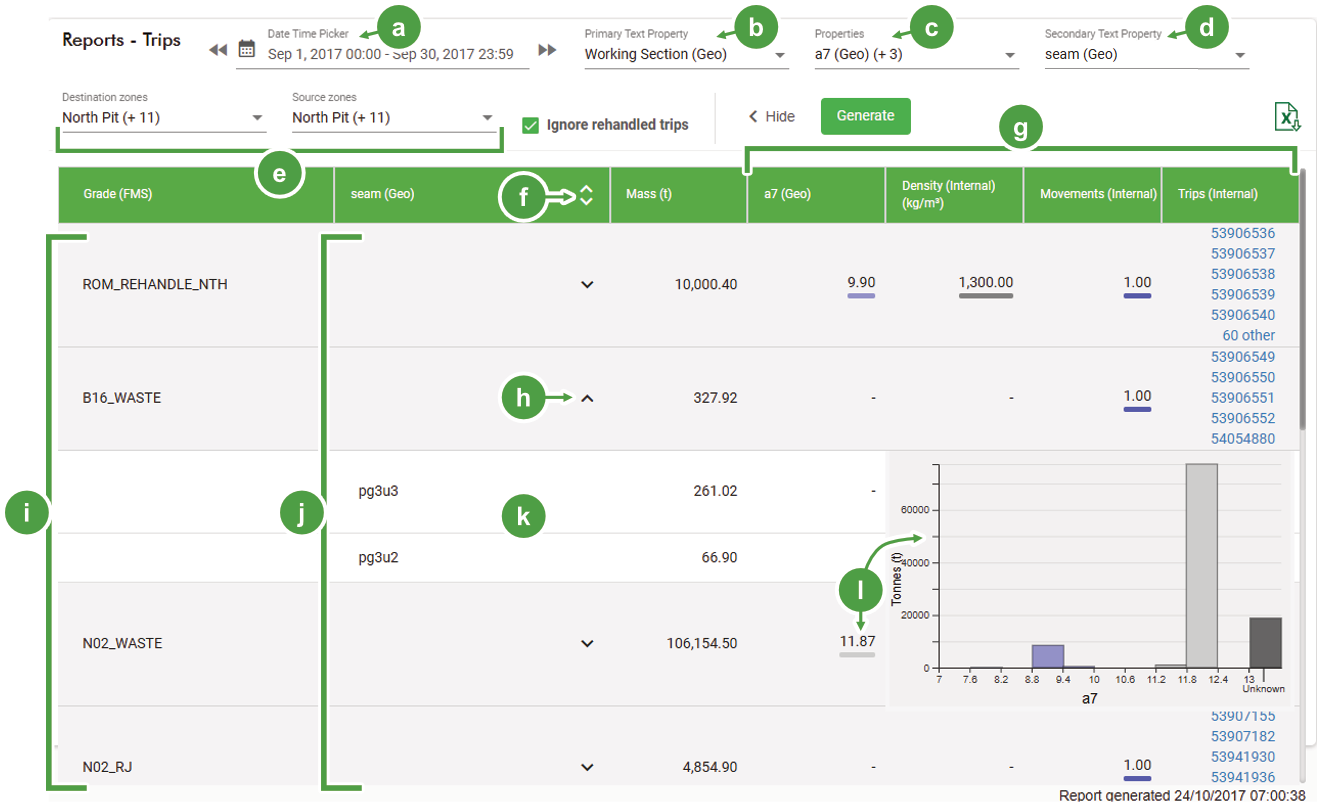The image size is (1317, 808).
Task: Click Movements (Internal) column header
Action: click(1093, 195)
